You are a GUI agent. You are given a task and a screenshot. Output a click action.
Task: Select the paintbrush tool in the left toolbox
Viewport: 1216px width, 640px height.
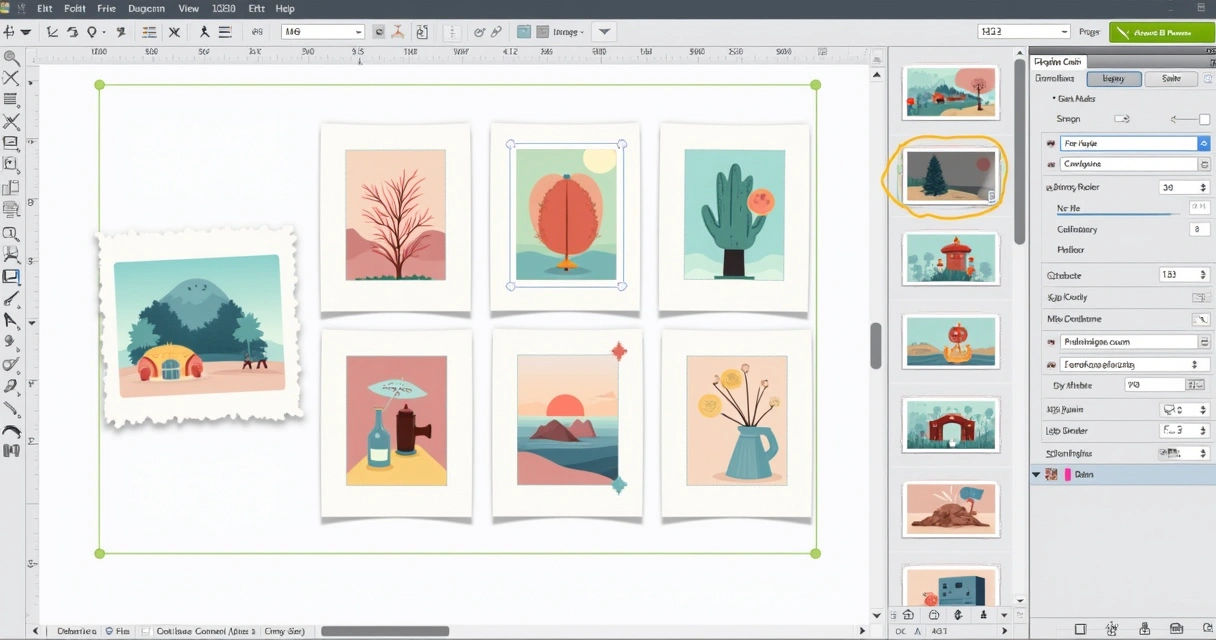11,299
